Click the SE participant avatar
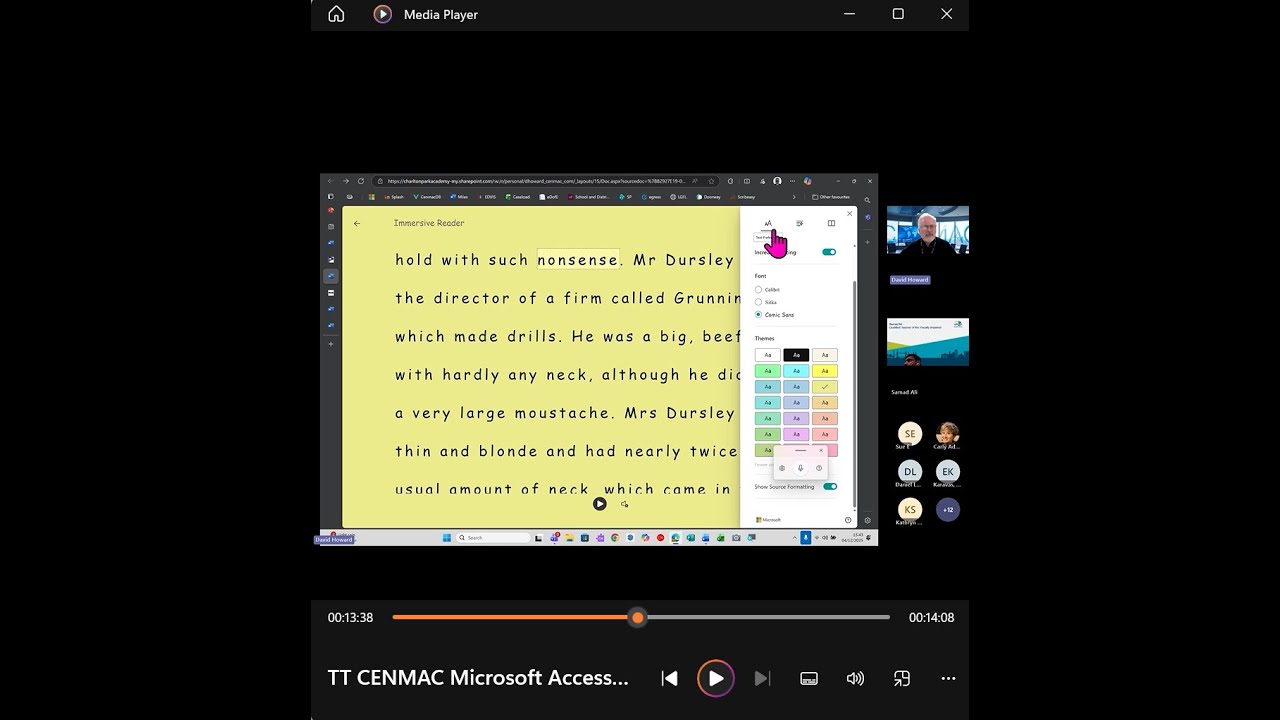The image size is (1280, 720). click(909, 433)
